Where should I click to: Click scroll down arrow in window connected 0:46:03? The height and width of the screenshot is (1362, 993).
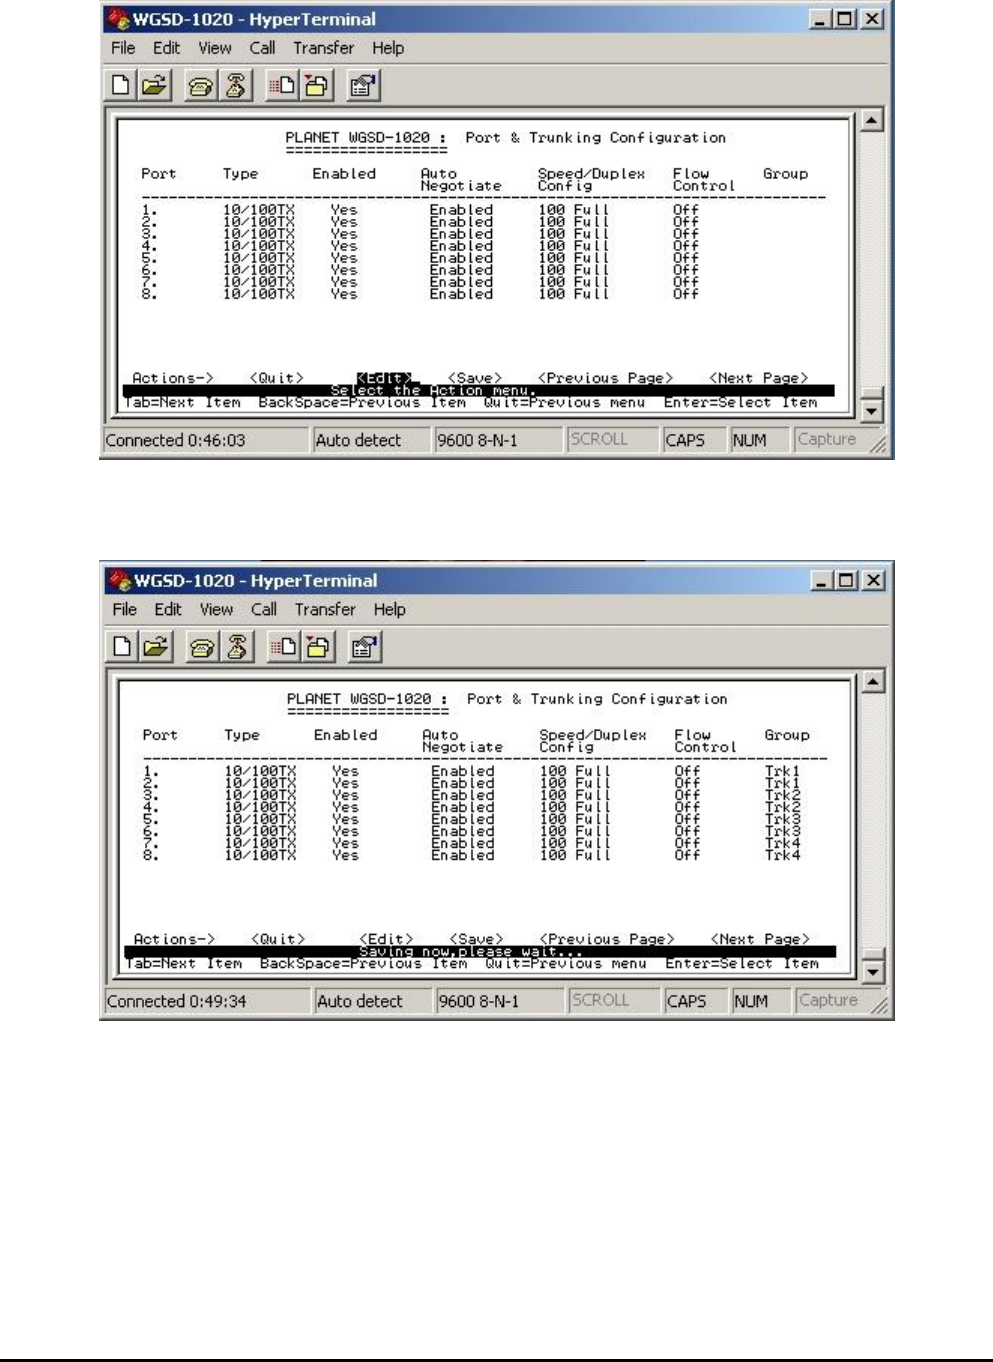pyautogui.click(x=872, y=411)
